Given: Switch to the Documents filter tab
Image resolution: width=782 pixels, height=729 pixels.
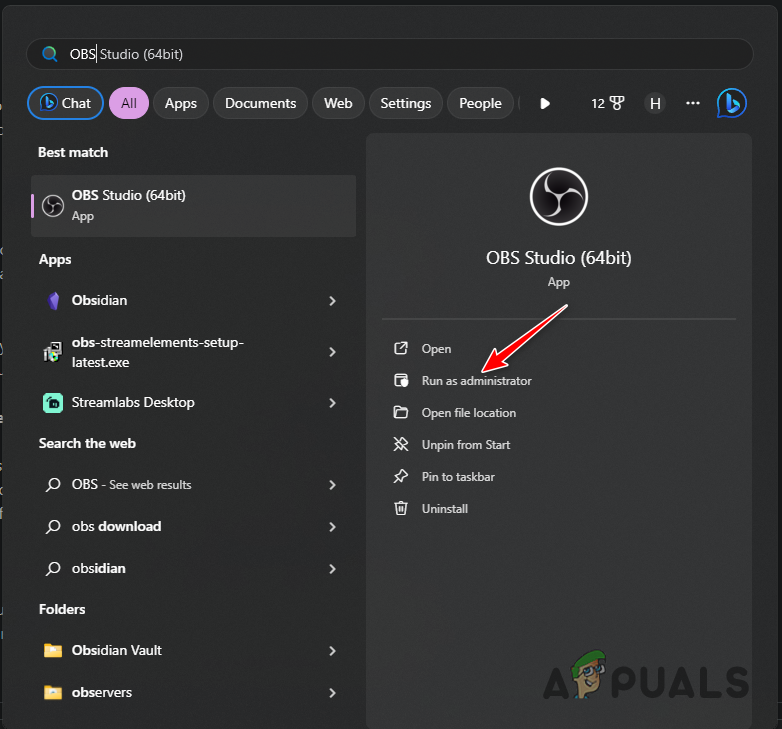Looking at the screenshot, I should [260, 103].
